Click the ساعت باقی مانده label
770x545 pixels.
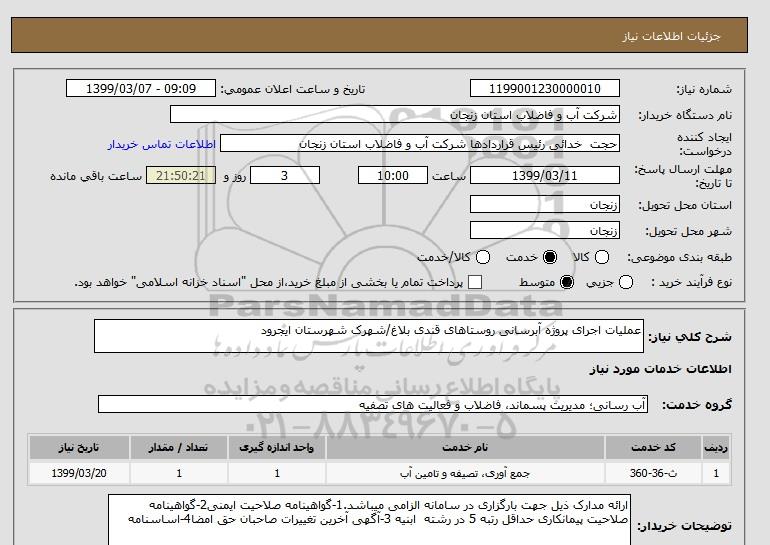pos(96,176)
